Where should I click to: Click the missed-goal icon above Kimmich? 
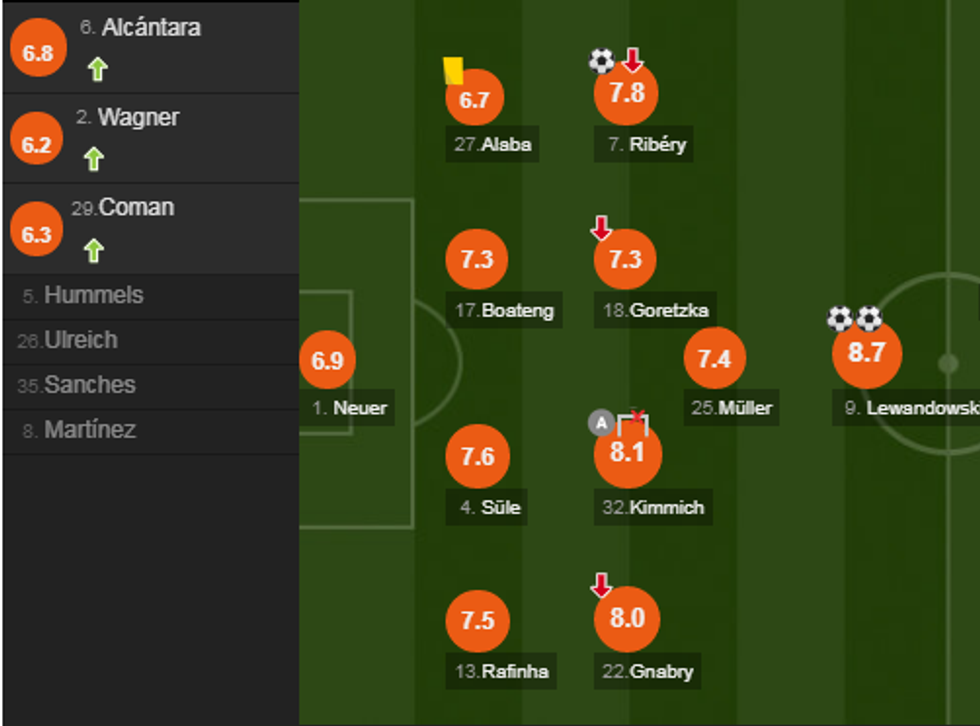(x=634, y=421)
